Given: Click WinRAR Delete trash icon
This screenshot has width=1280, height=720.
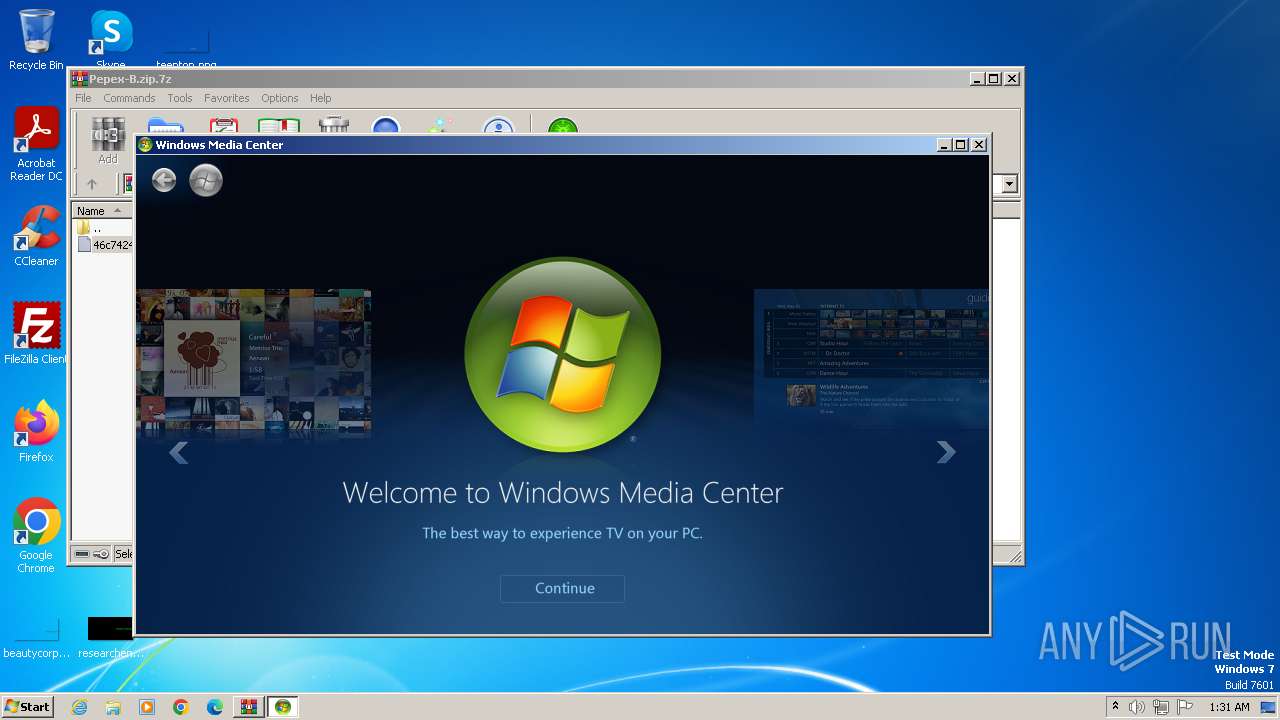Looking at the screenshot, I should coord(333,126).
